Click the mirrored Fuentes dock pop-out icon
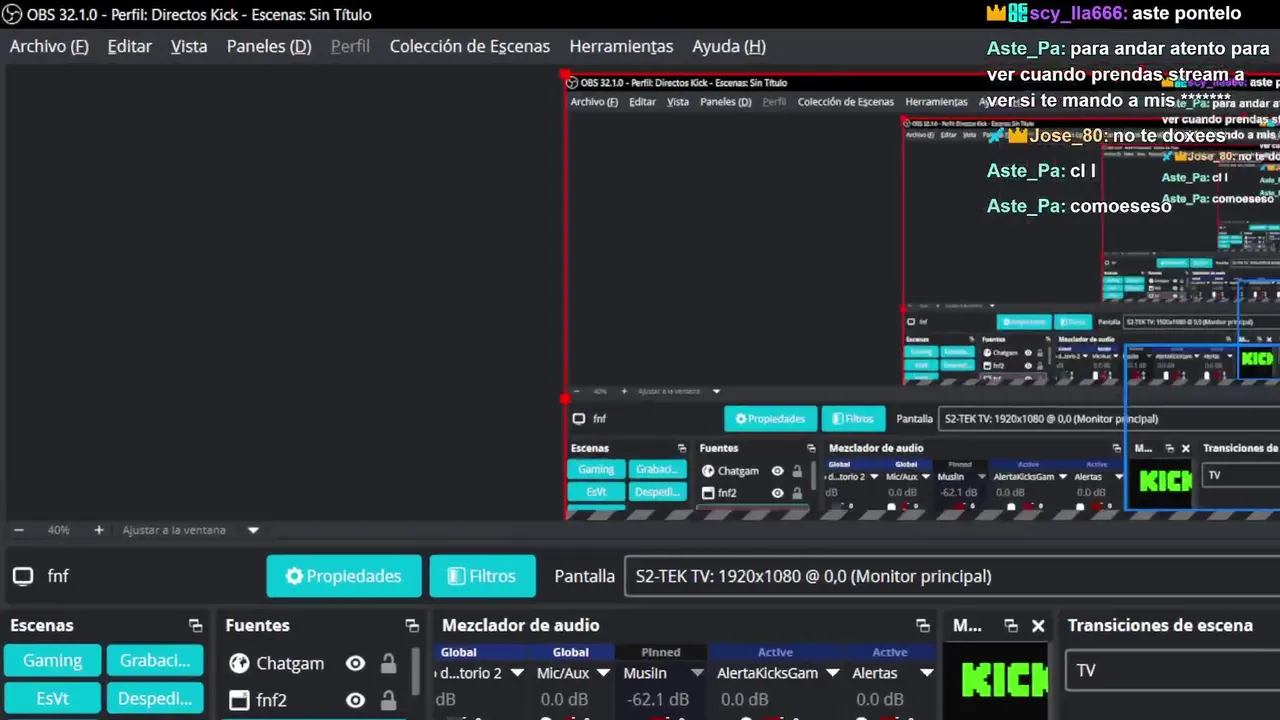 811,448
